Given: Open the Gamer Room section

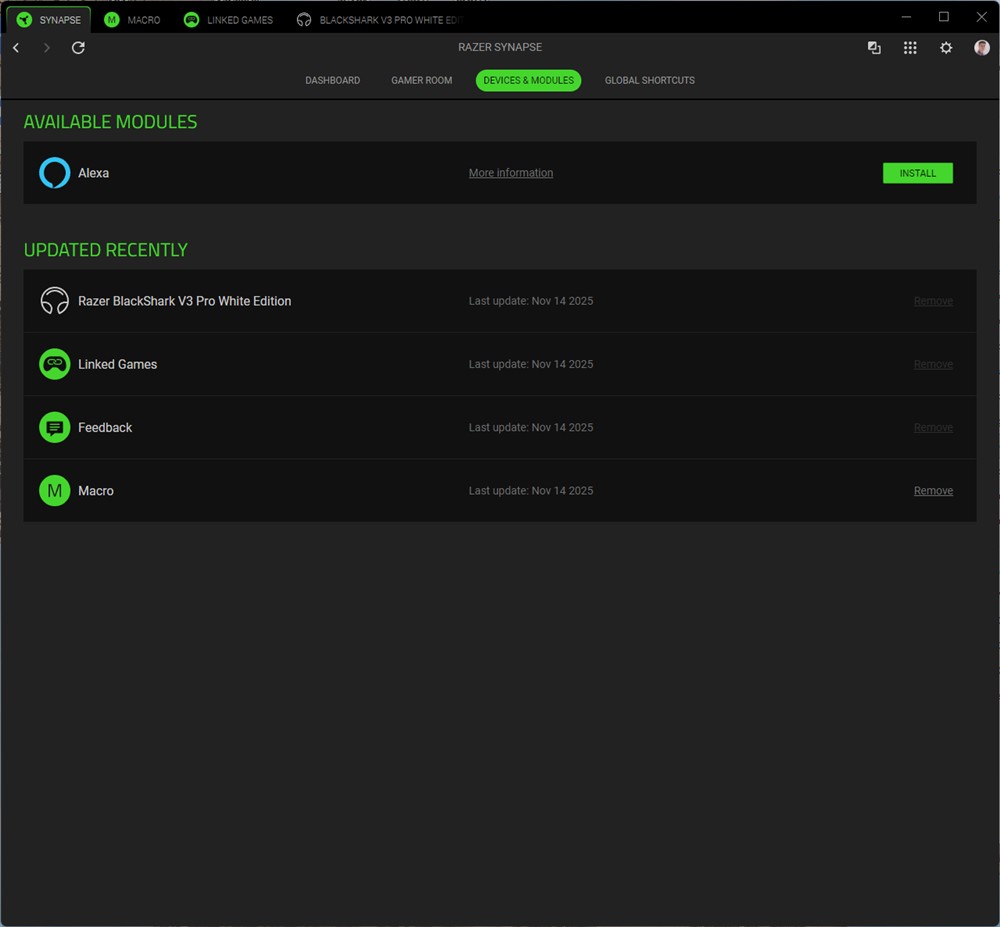Looking at the screenshot, I should tap(421, 80).
